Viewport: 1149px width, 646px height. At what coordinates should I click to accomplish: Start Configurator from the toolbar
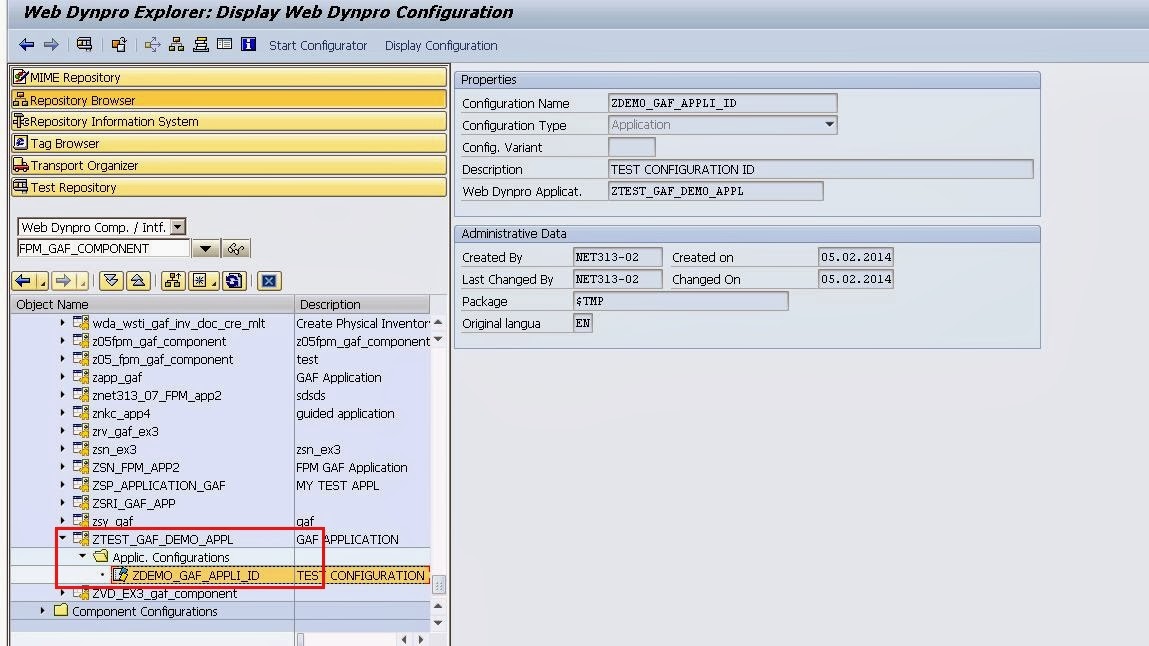318,45
